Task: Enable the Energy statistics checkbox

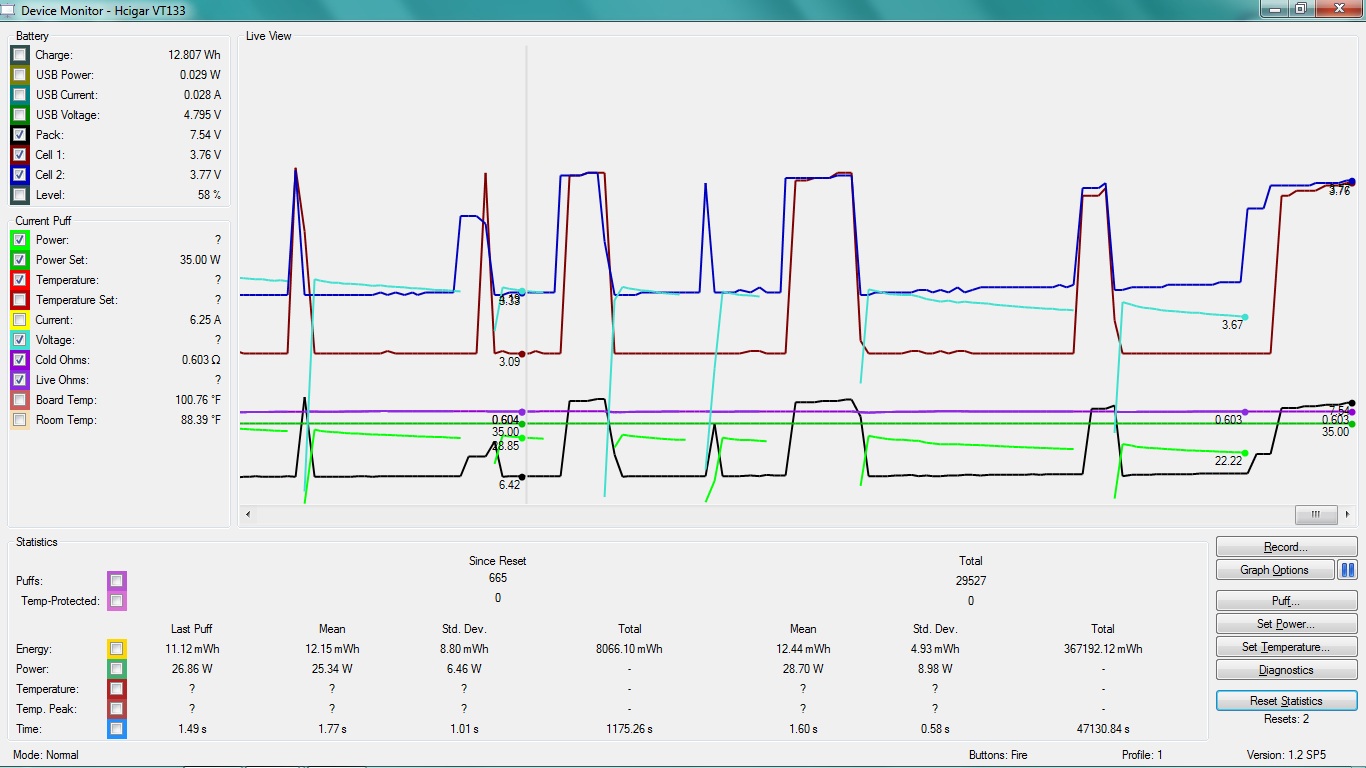Action: 117,649
